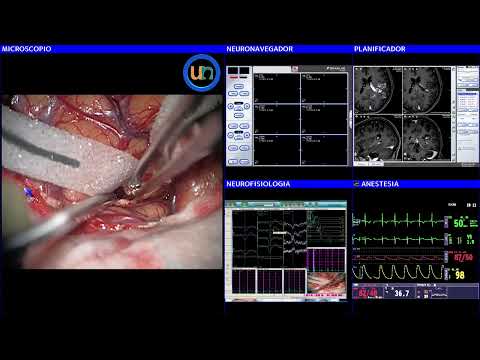Viewport: 480px width, 360px height.
Task: Click the small icon in neuronavigator top toolbar
Action: (x=295, y=69)
